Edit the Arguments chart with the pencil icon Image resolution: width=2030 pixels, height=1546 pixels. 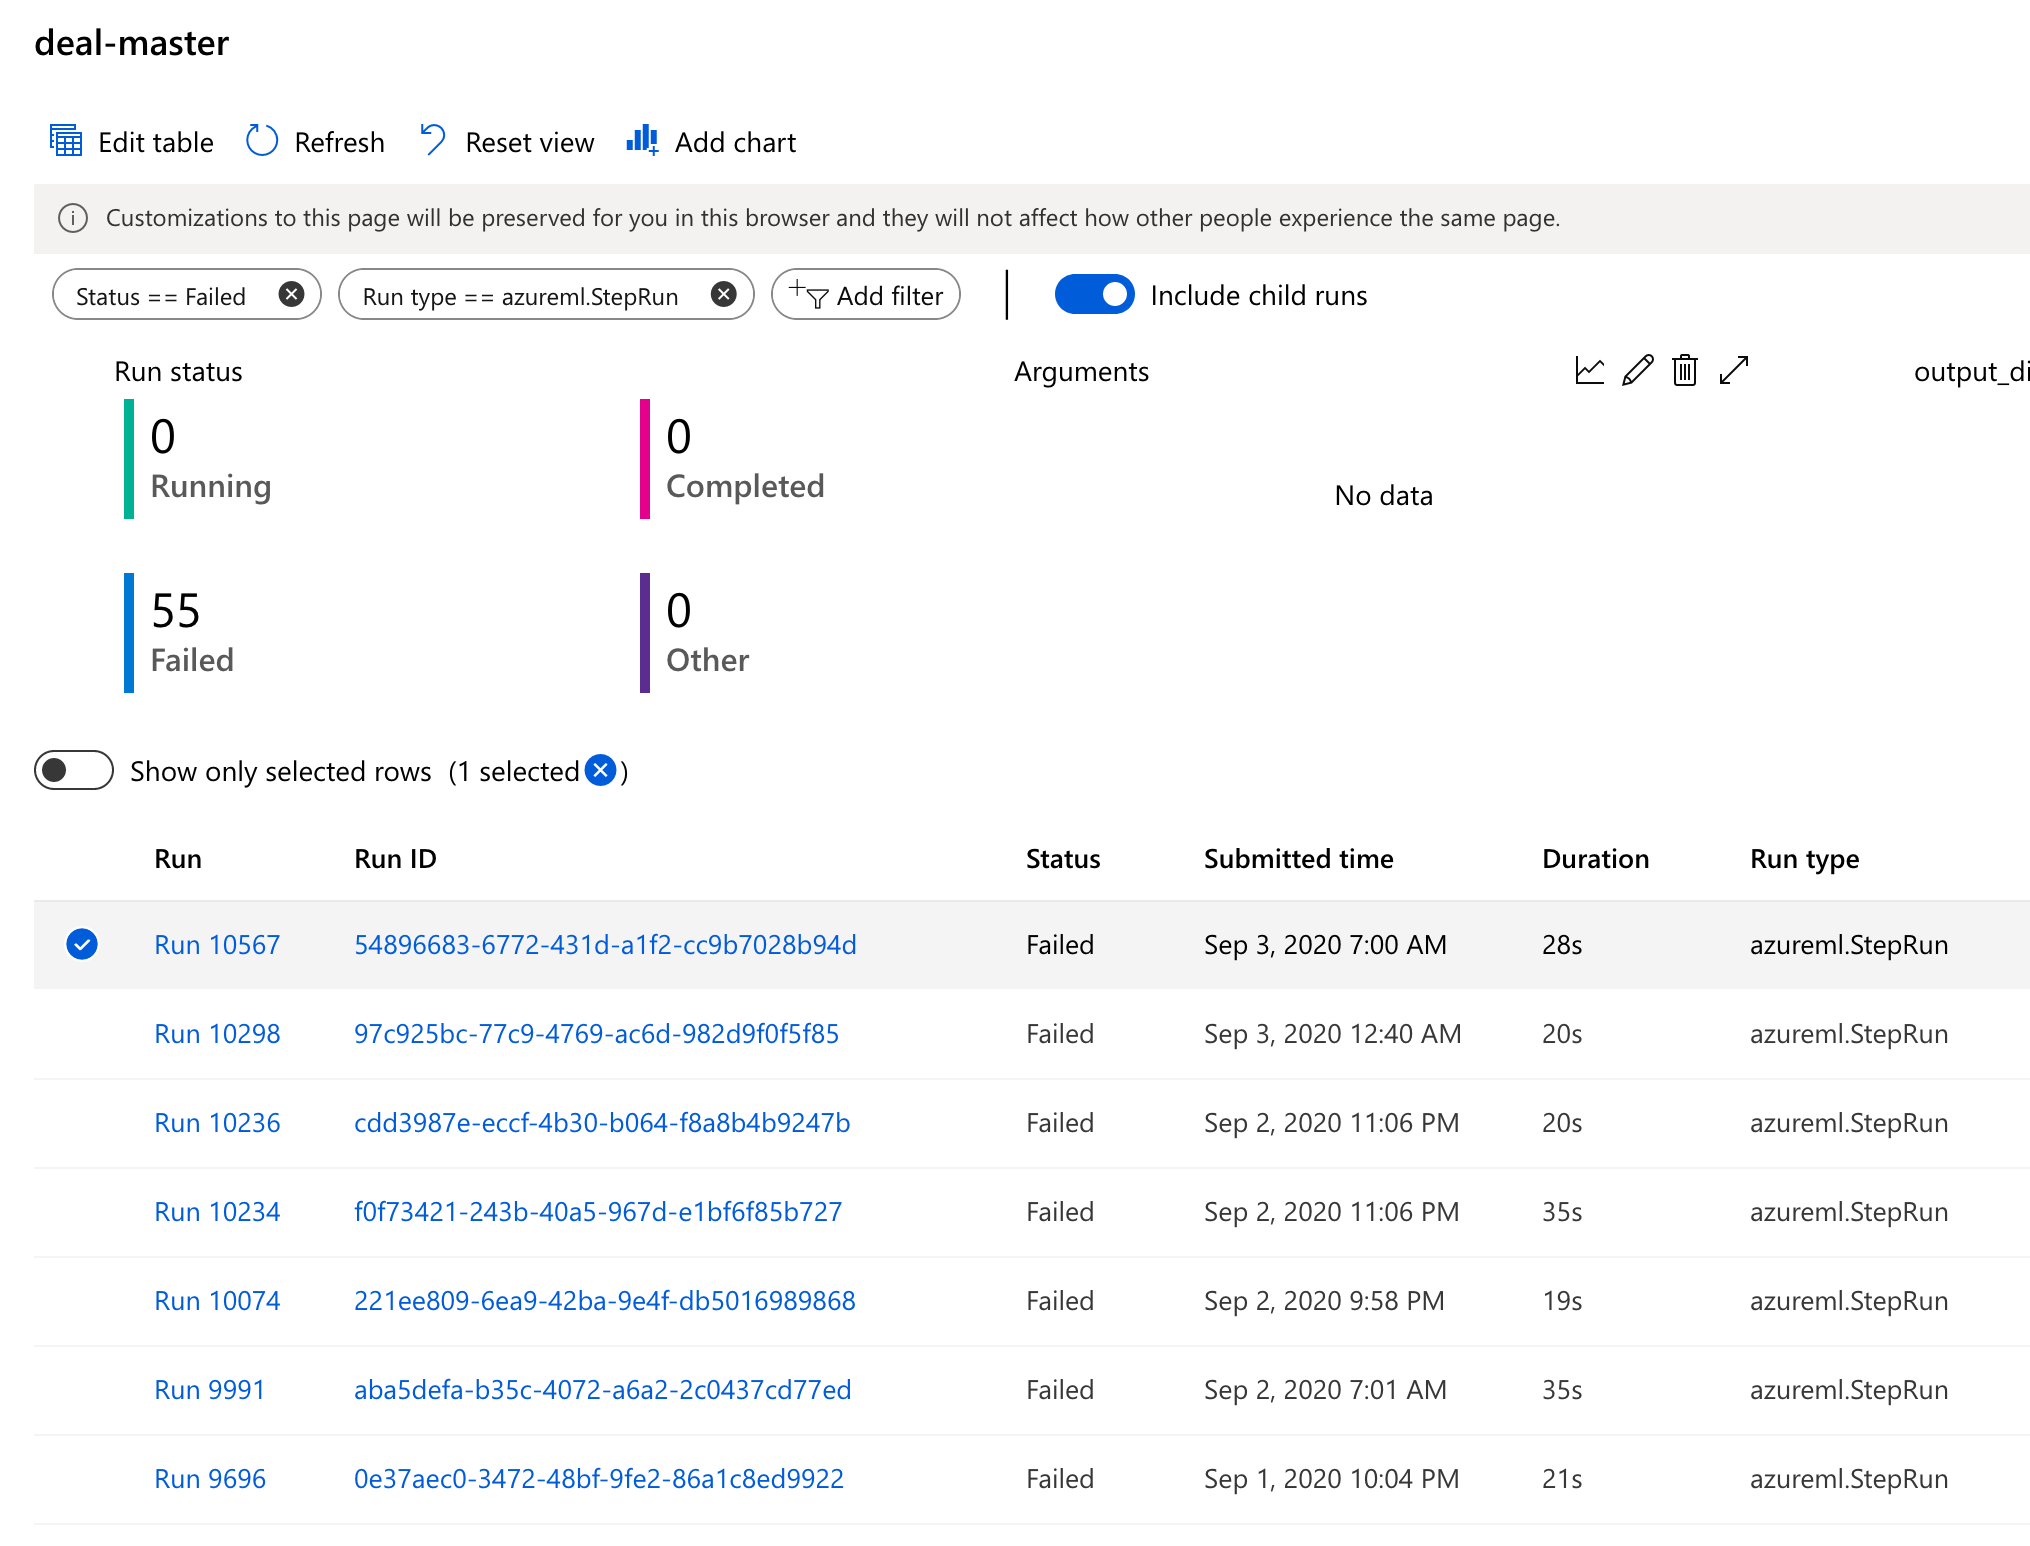pyautogui.click(x=1637, y=370)
